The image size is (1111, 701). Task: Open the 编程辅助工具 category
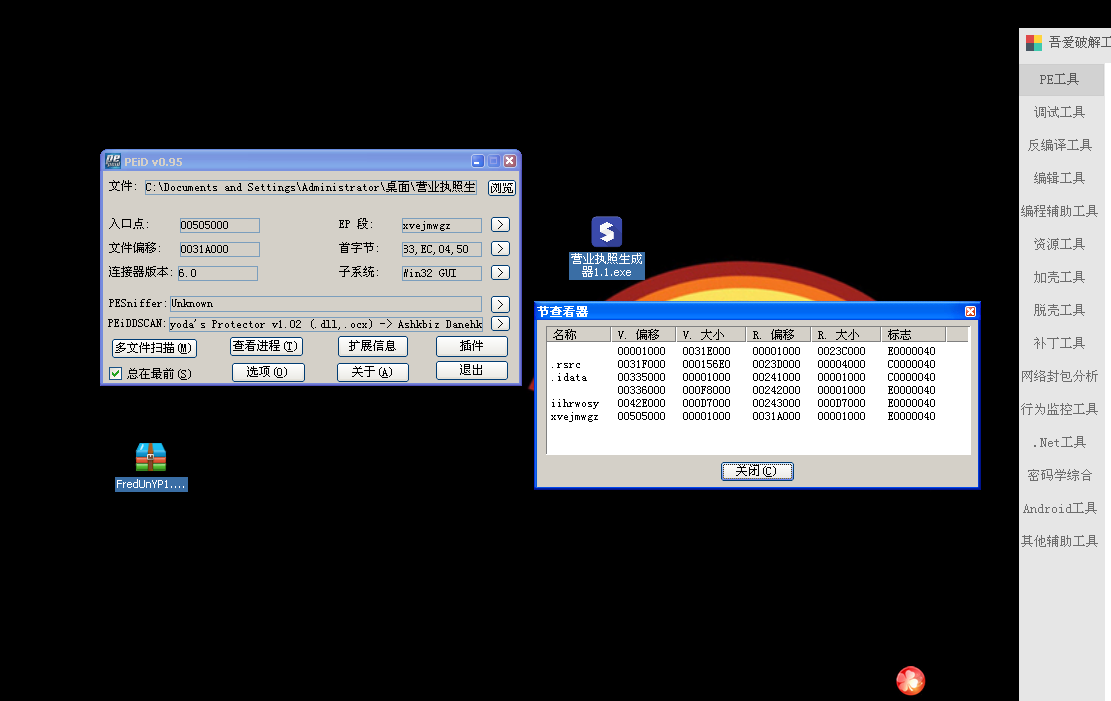click(1060, 211)
